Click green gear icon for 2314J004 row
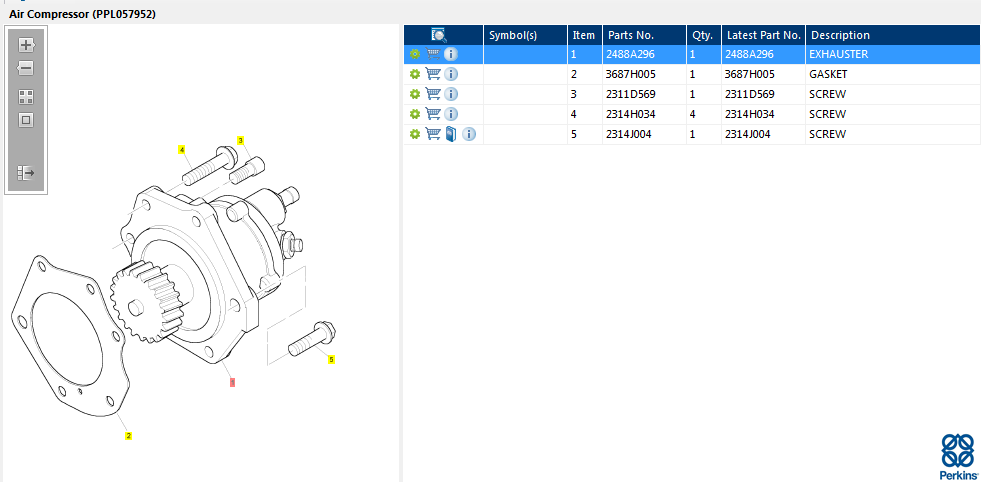 point(414,135)
